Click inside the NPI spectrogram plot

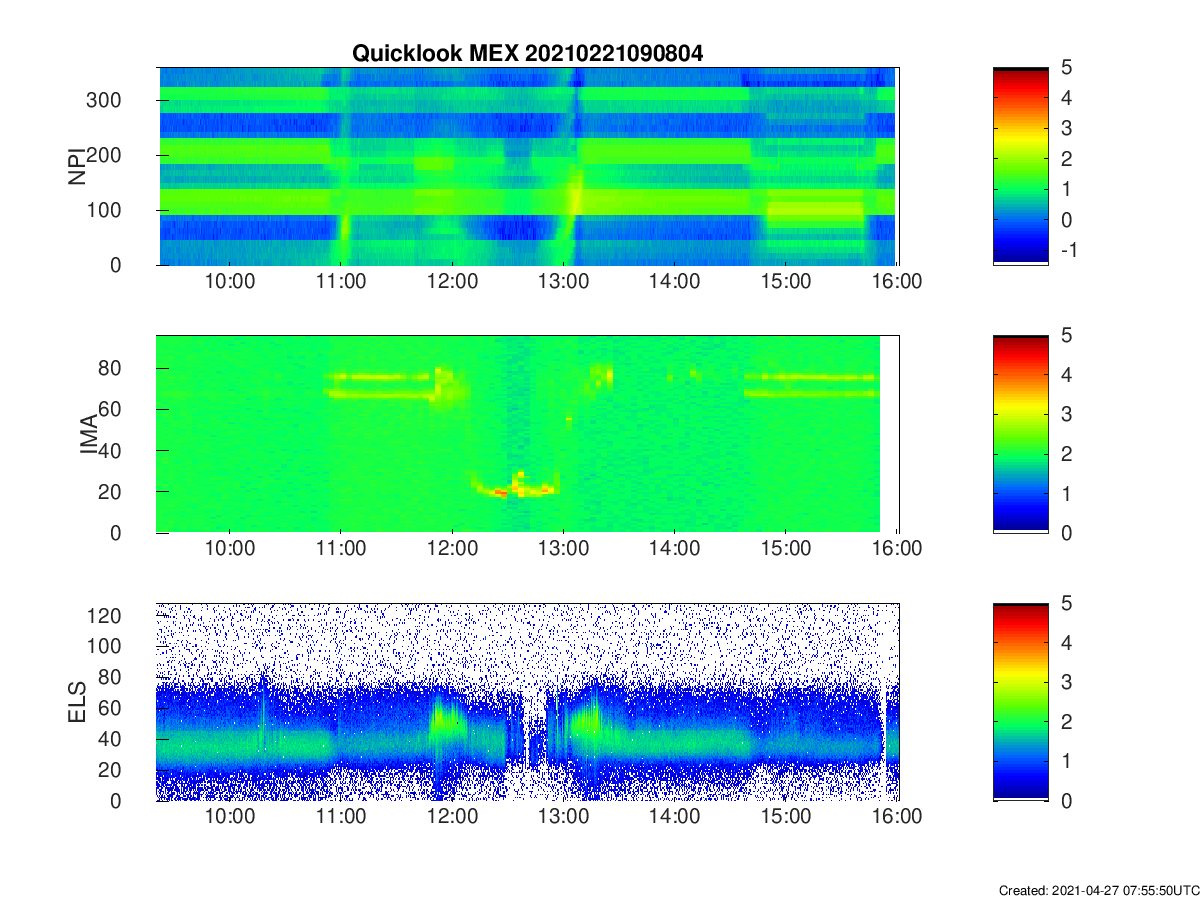coord(528,166)
